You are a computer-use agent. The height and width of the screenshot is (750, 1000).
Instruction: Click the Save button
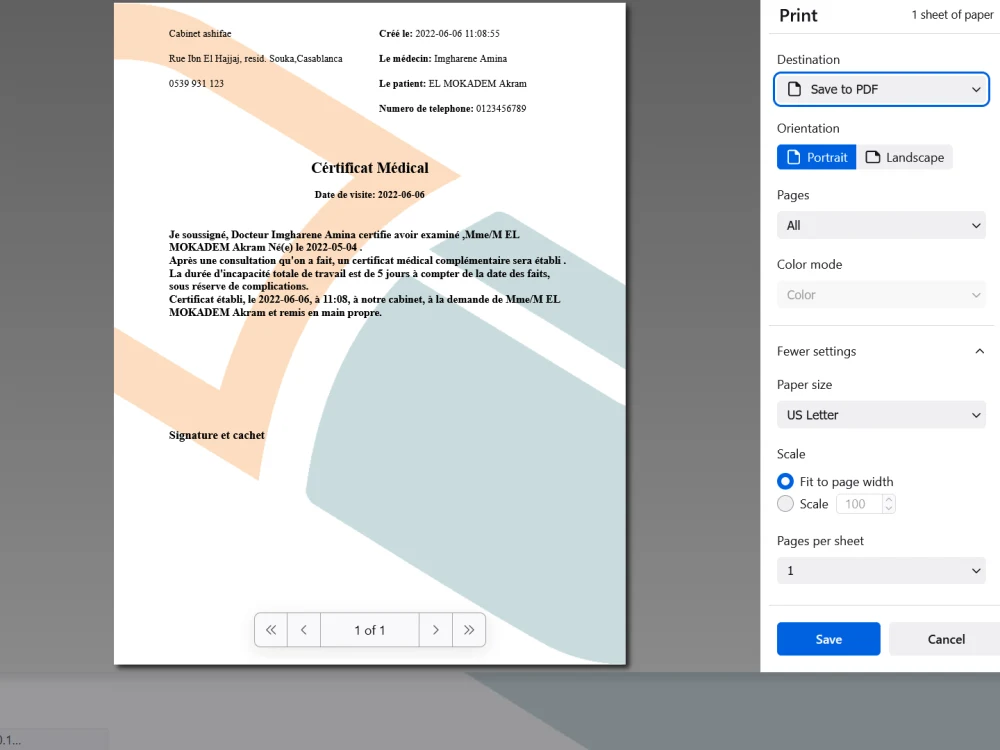tap(828, 639)
